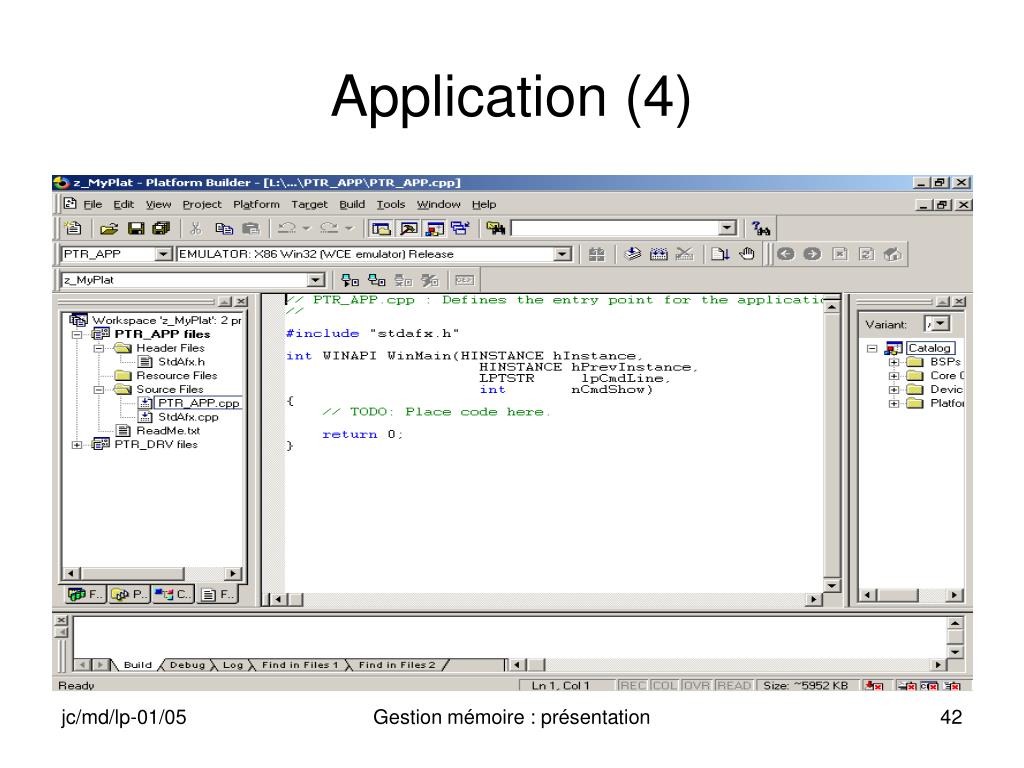Click the Paste clipboard icon
The image size is (1024, 768).
251,228
